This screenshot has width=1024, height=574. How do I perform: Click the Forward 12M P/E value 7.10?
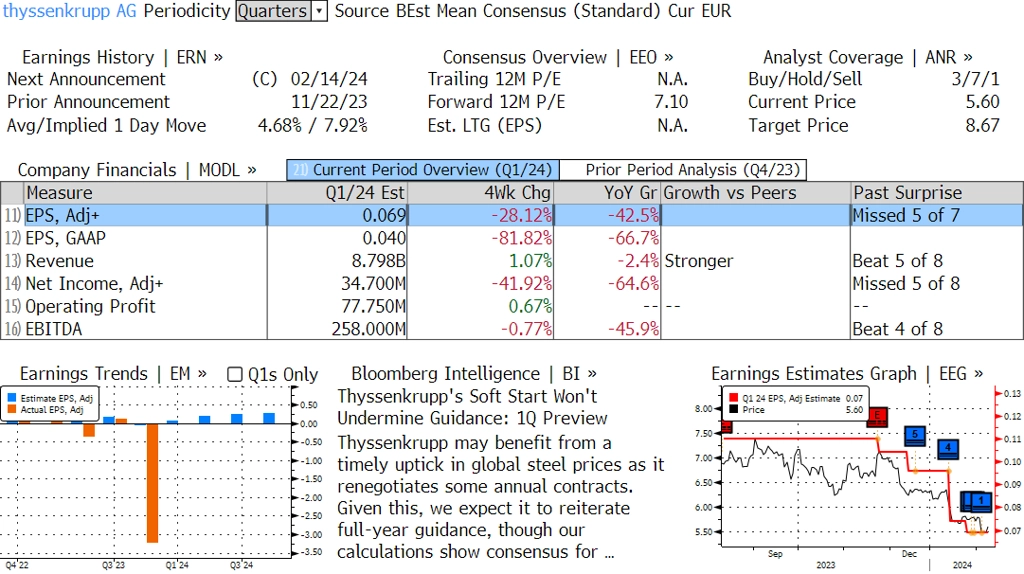(671, 103)
